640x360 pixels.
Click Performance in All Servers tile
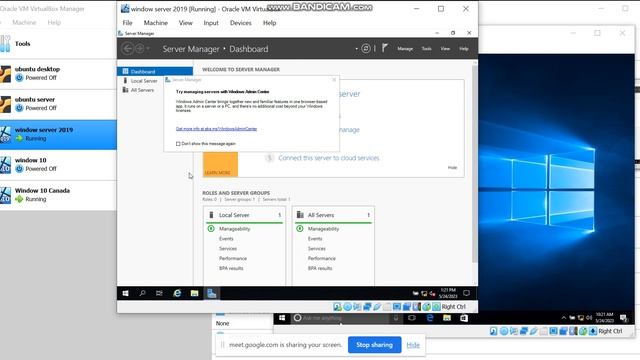[322, 258]
